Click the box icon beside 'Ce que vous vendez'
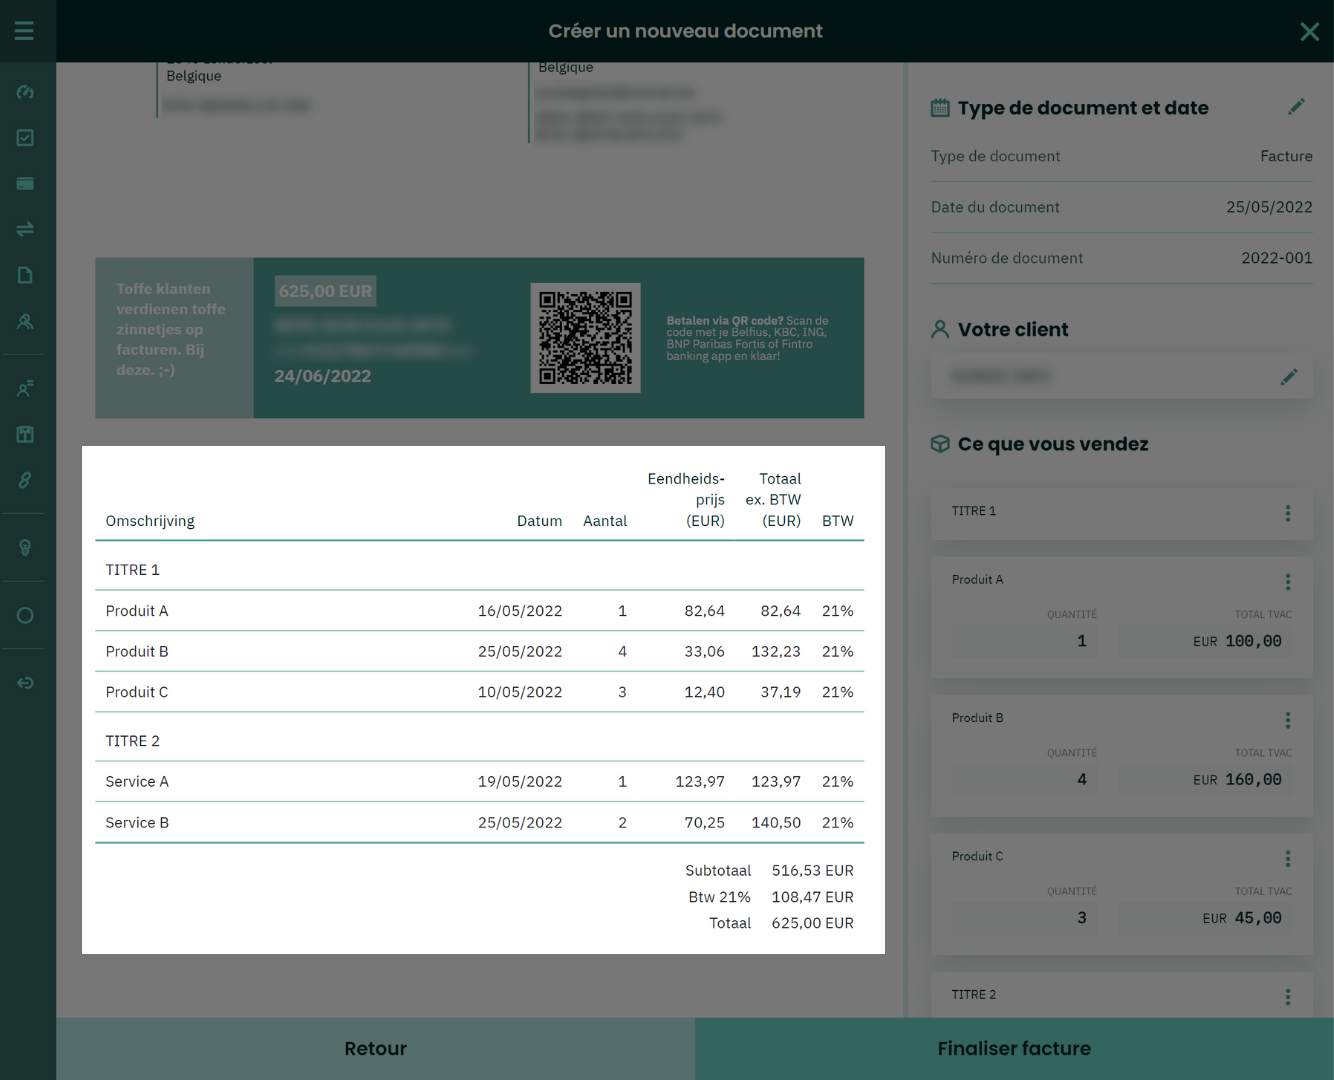 click(940, 444)
